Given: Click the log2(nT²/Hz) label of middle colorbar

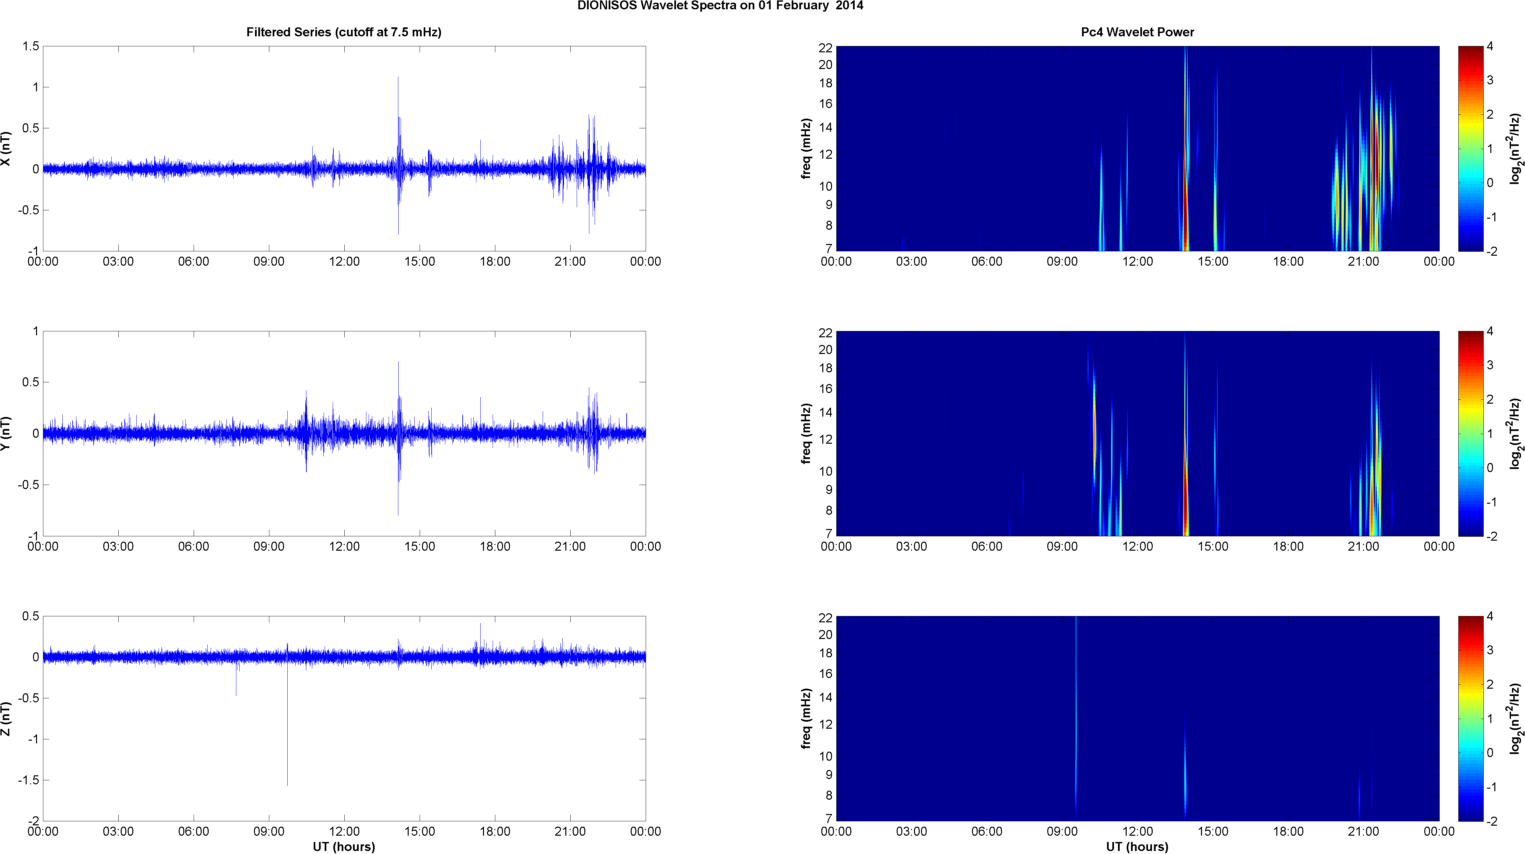Looking at the screenshot, I should pos(1516,433).
